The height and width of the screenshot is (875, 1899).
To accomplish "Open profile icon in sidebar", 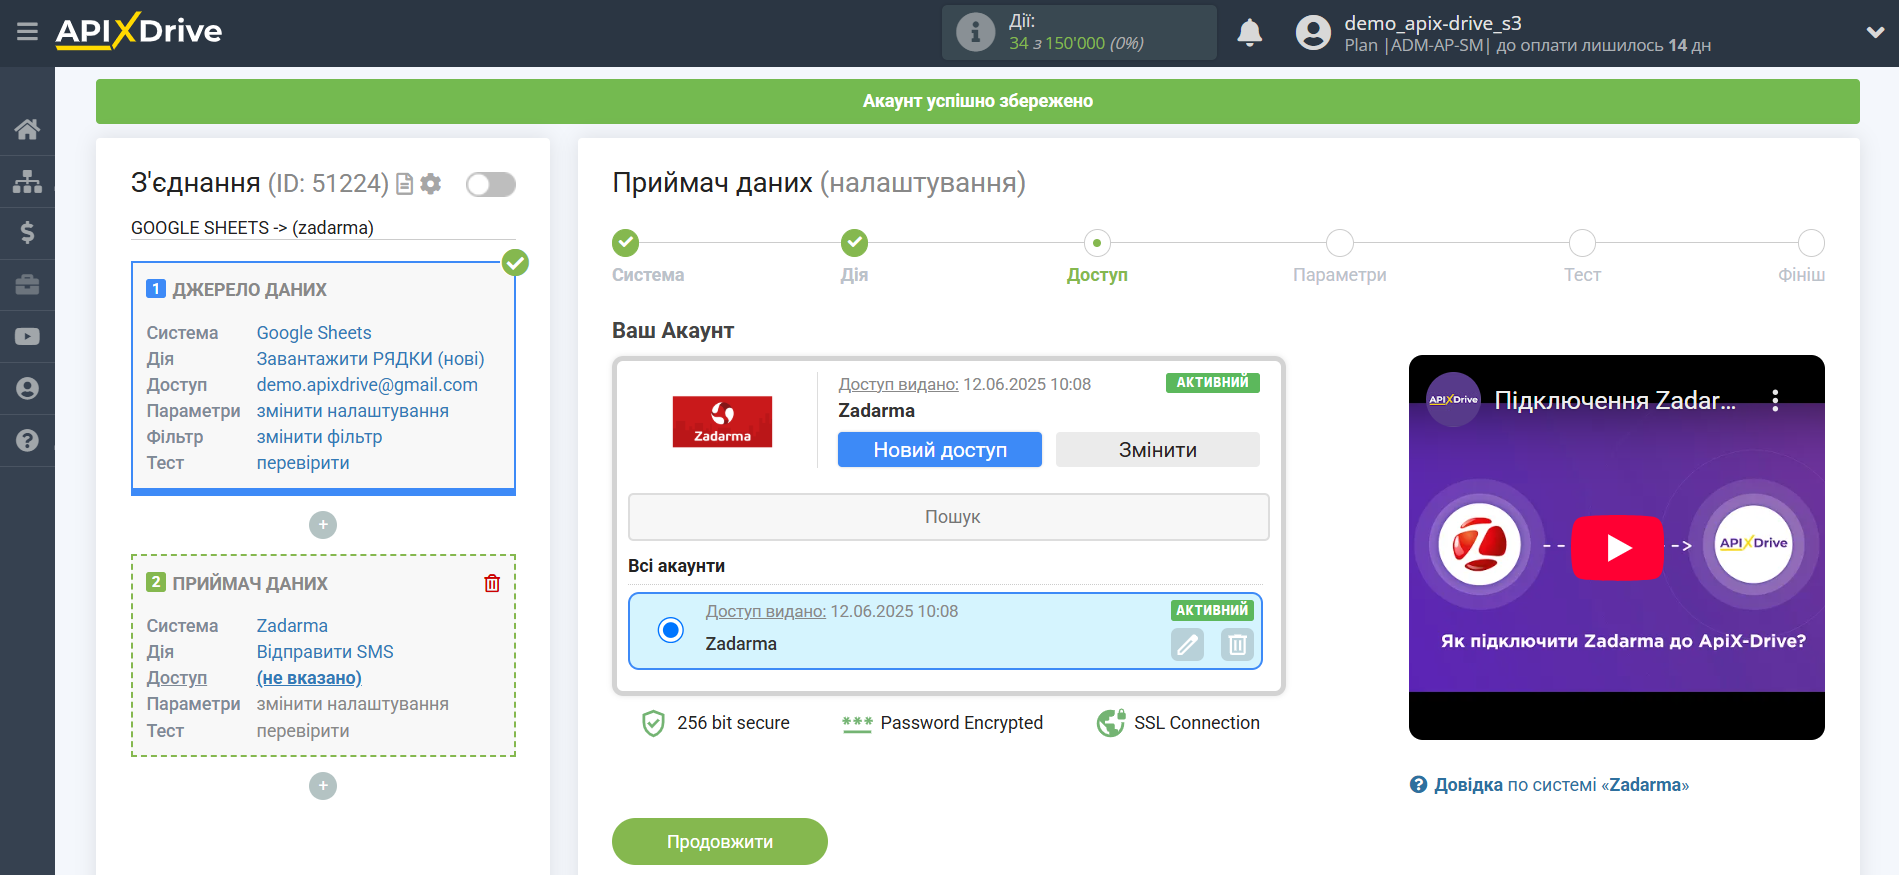I will coord(27,389).
